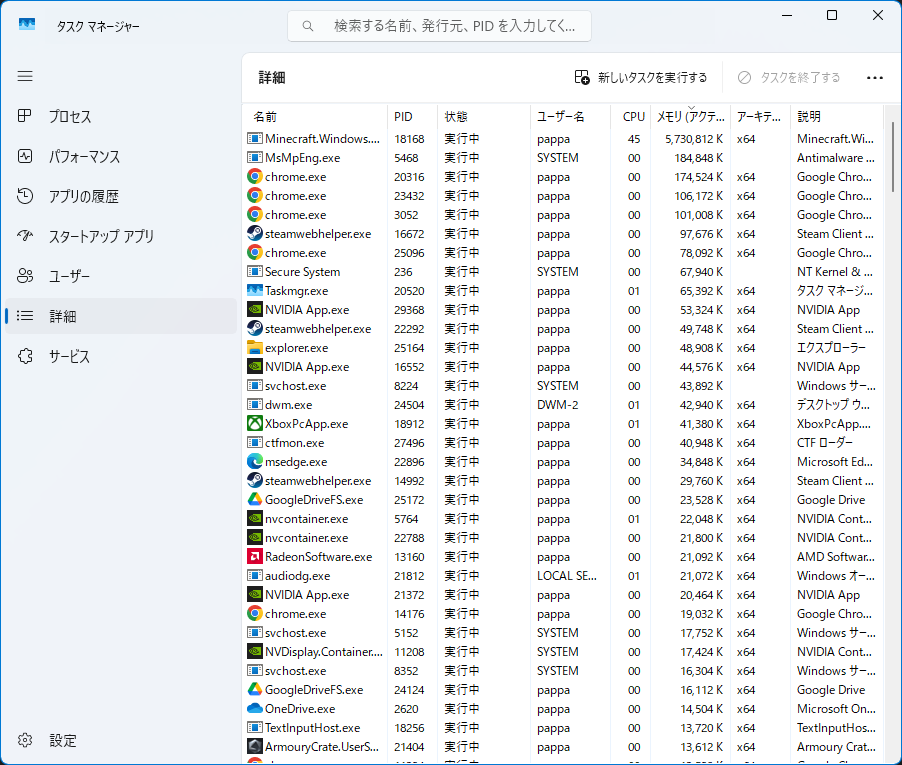This screenshot has height=765, width=902.
Task: Click the Secure System process icon
Action: [255, 271]
